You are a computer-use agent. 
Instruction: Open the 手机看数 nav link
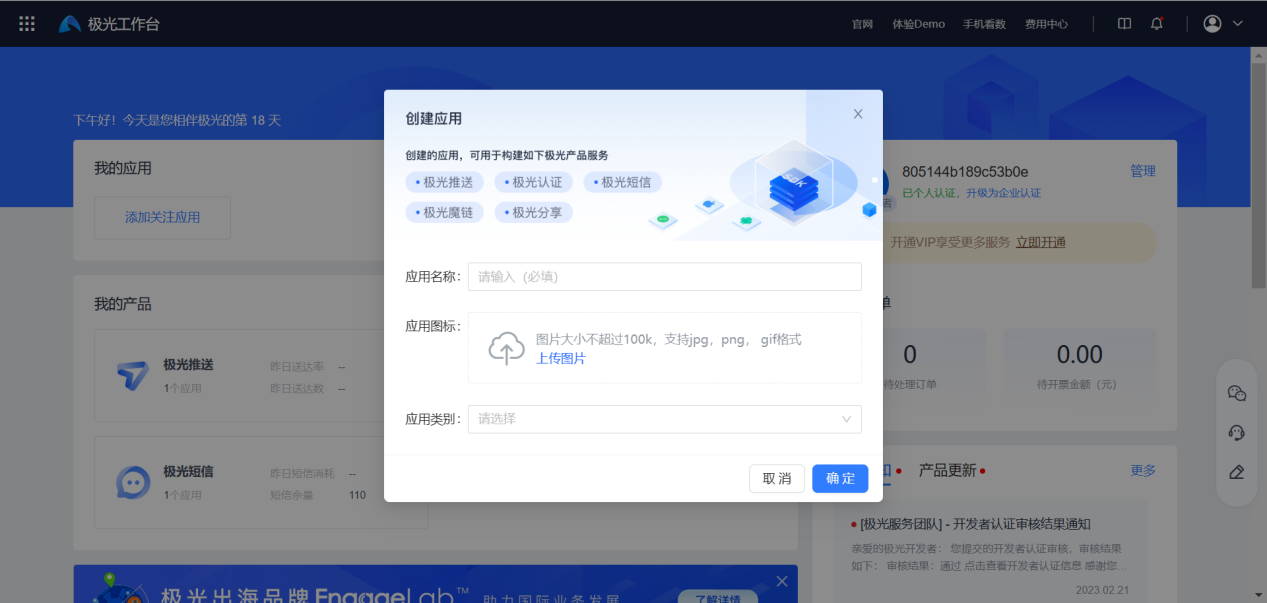pos(984,24)
